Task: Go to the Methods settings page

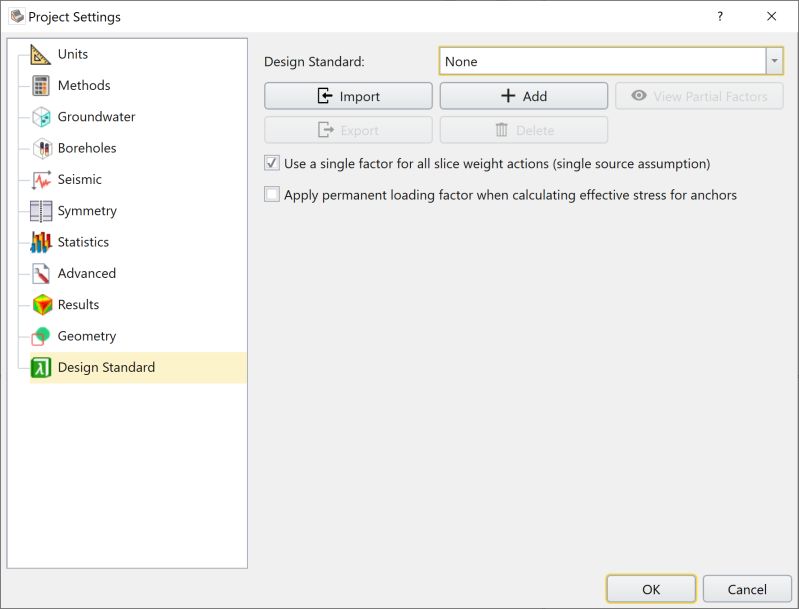Action: tap(84, 85)
